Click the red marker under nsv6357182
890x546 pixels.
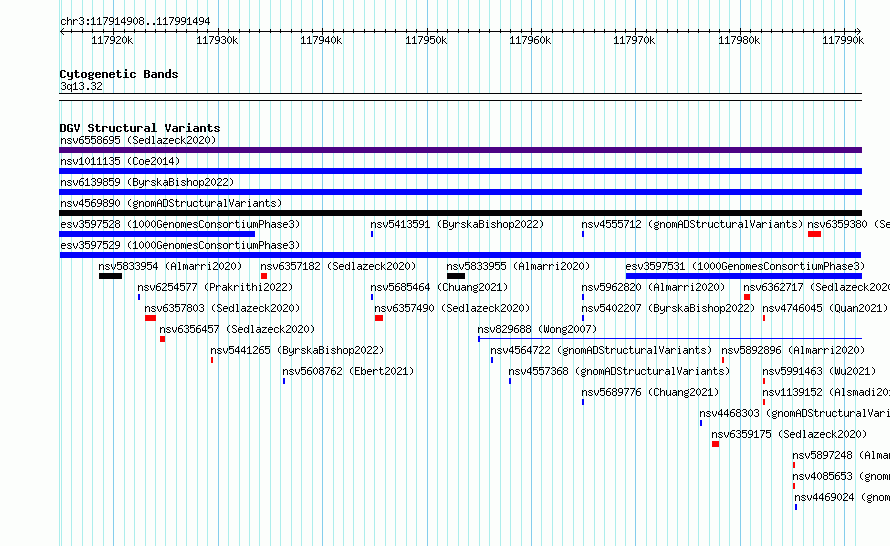[264, 276]
